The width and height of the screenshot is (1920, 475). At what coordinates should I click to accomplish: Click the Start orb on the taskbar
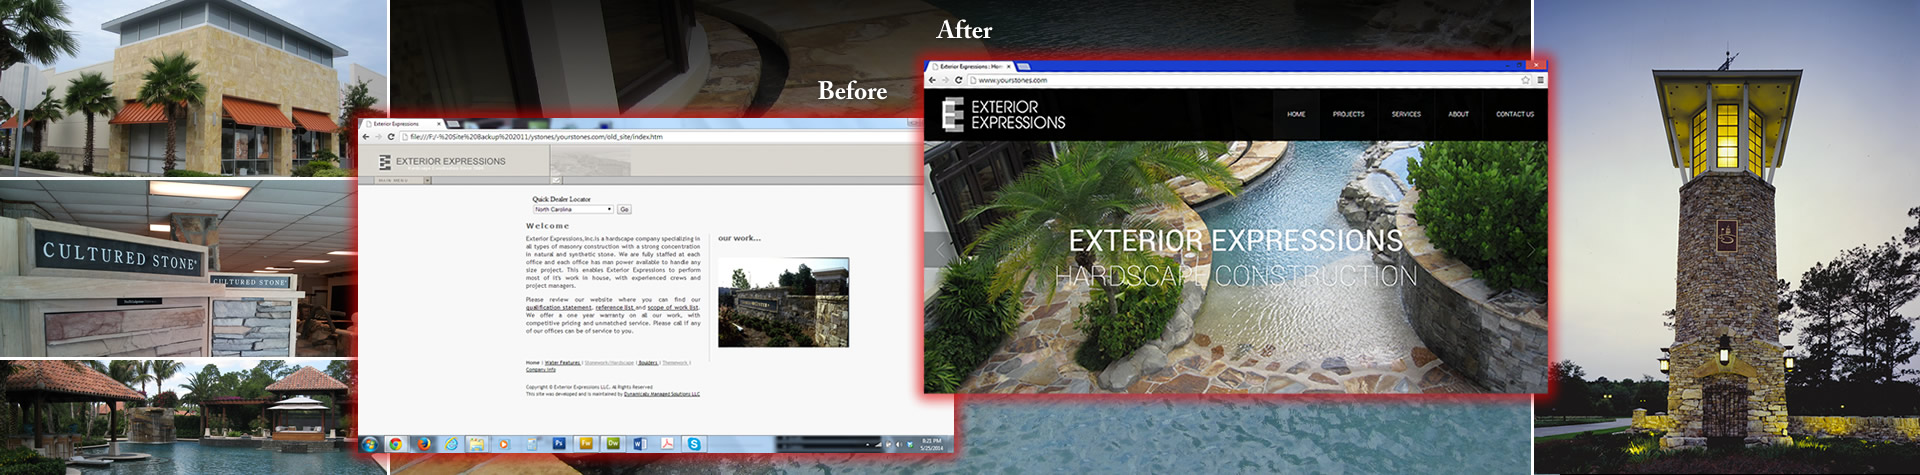coord(370,444)
